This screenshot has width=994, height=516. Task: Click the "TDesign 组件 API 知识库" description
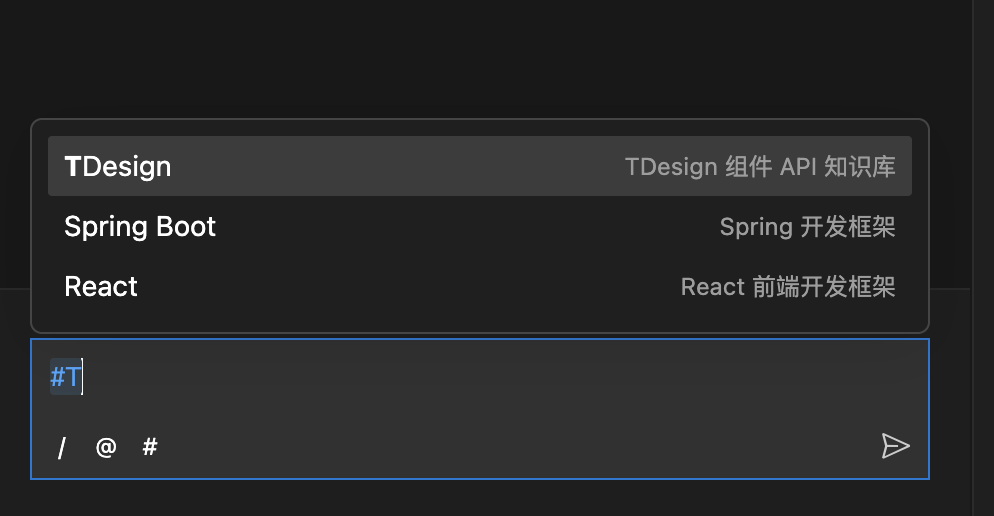click(x=760, y=167)
